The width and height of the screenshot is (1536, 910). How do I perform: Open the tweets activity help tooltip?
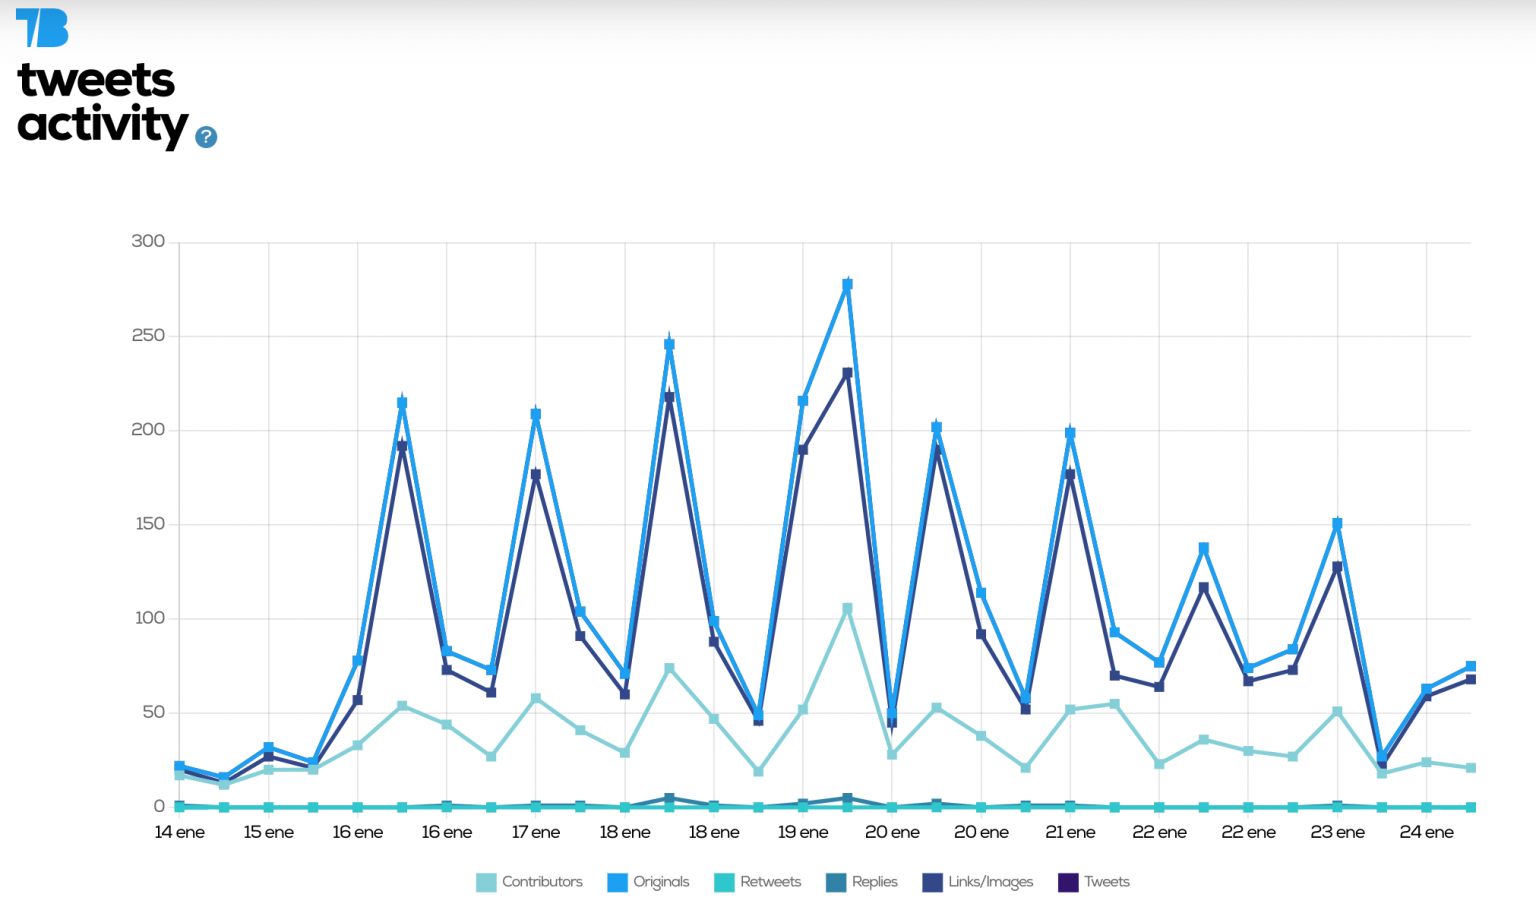pyautogui.click(x=206, y=136)
